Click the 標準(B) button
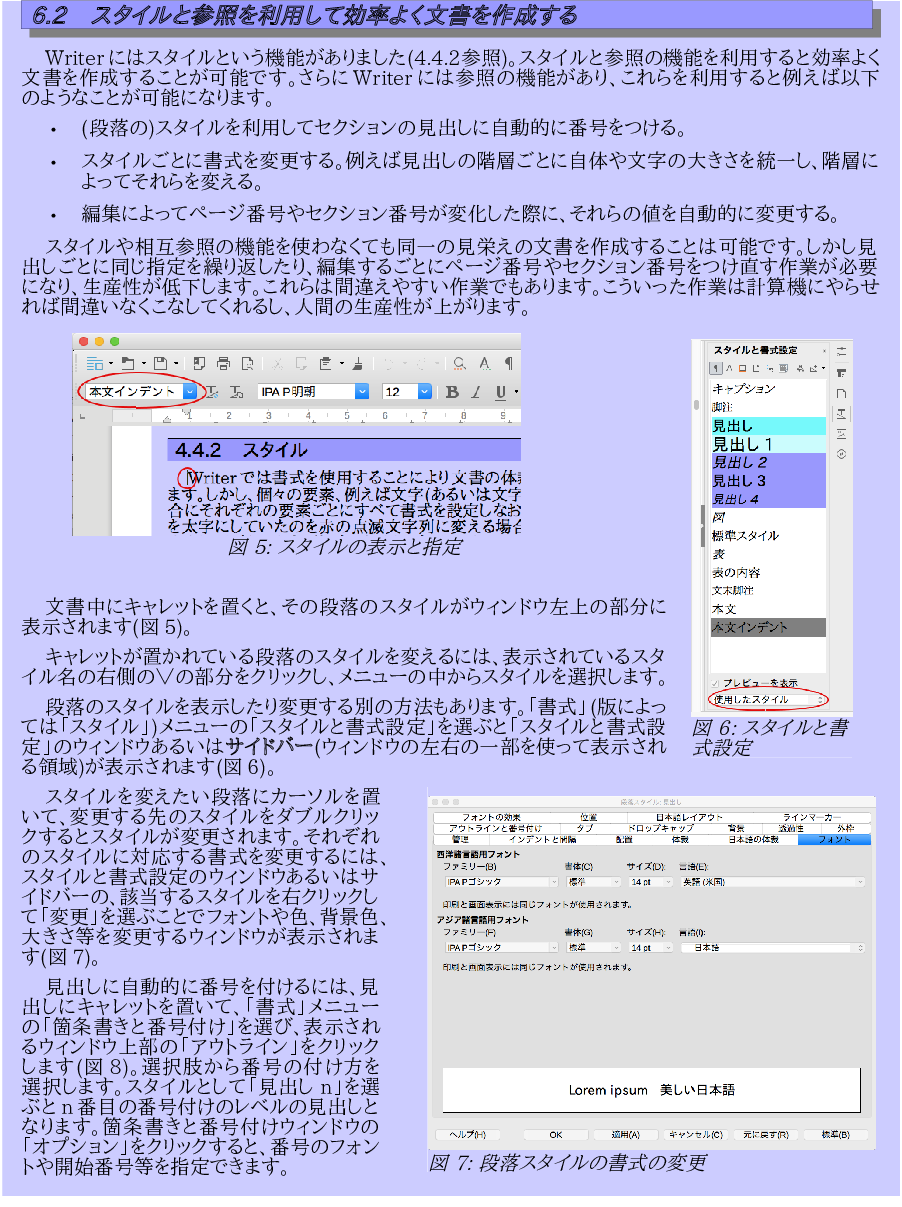This screenshot has width=902, height=1207. pyautogui.click(x=835, y=1135)
